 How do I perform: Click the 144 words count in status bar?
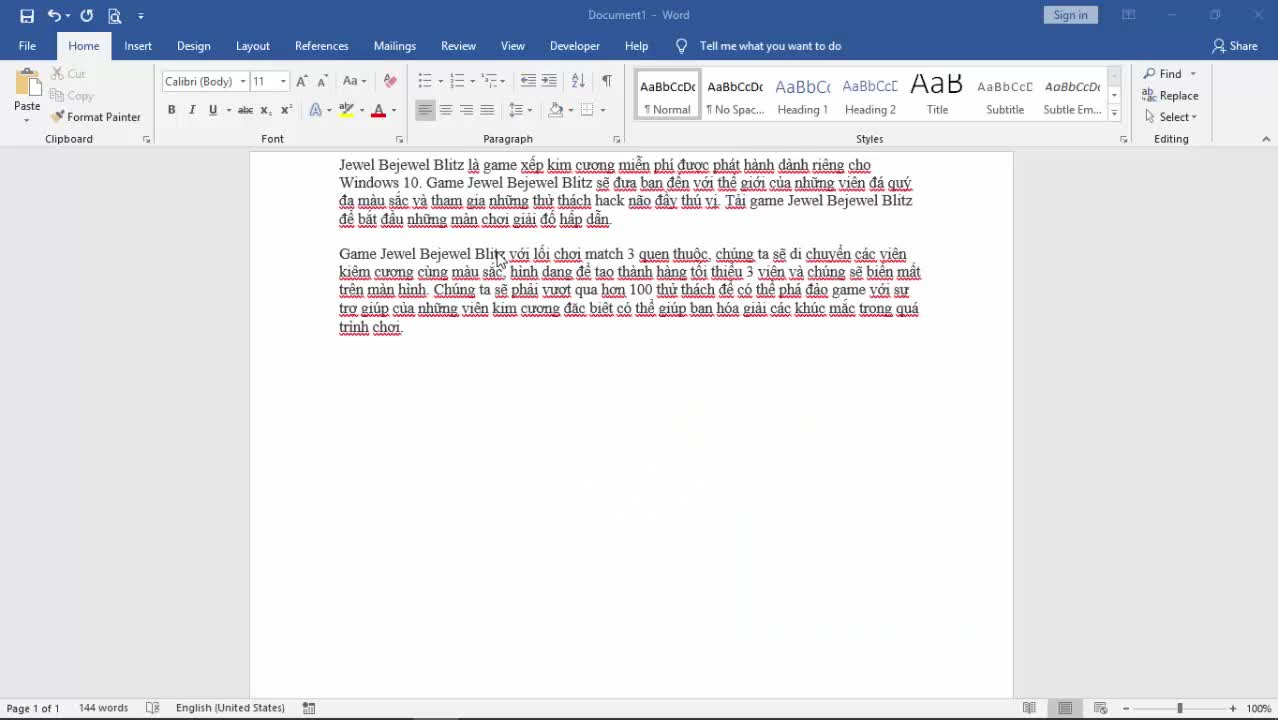(x=103, y=708)
